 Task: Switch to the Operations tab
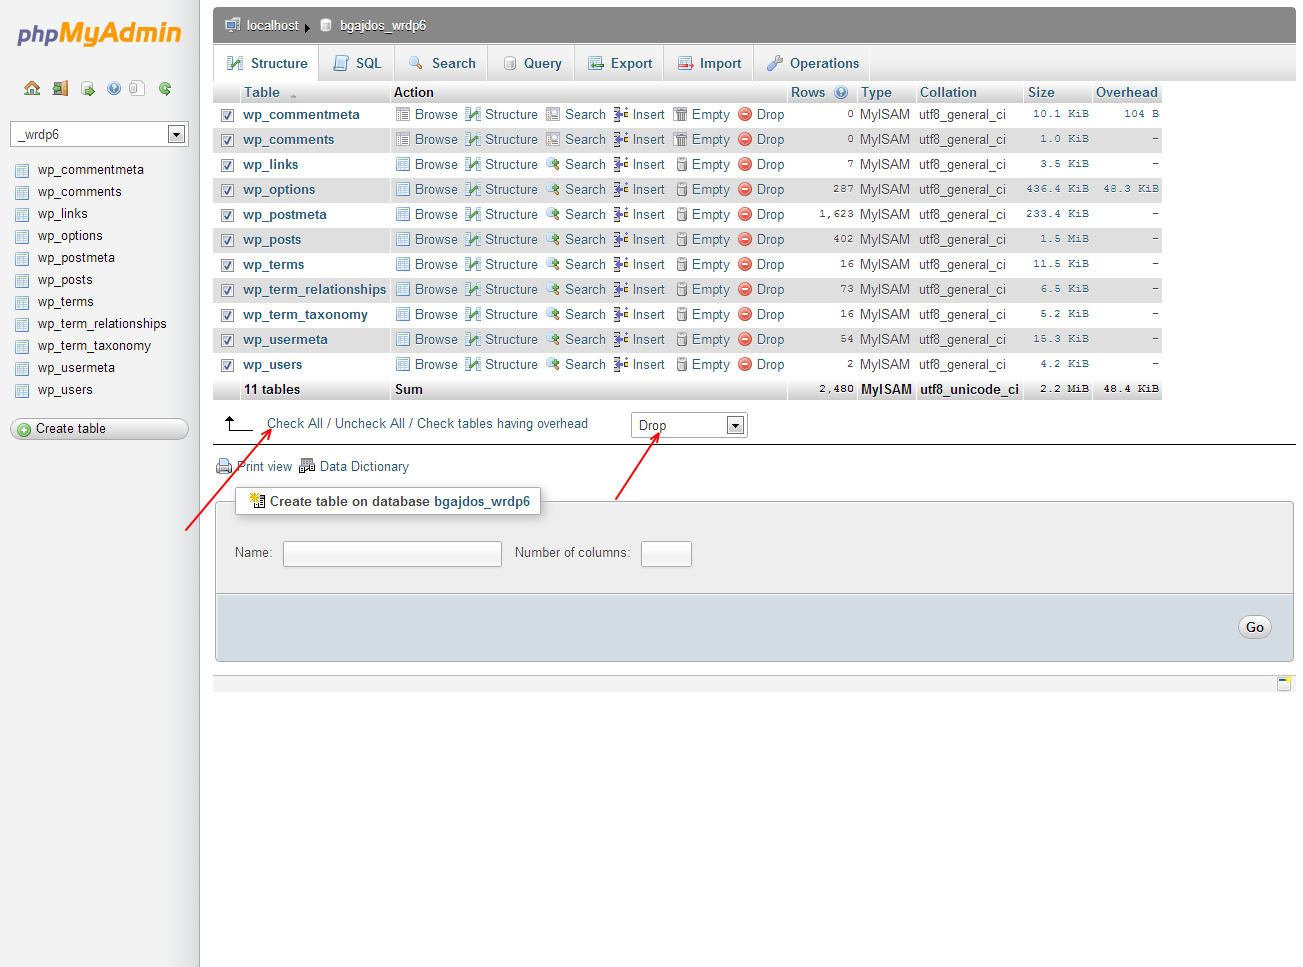813,63
